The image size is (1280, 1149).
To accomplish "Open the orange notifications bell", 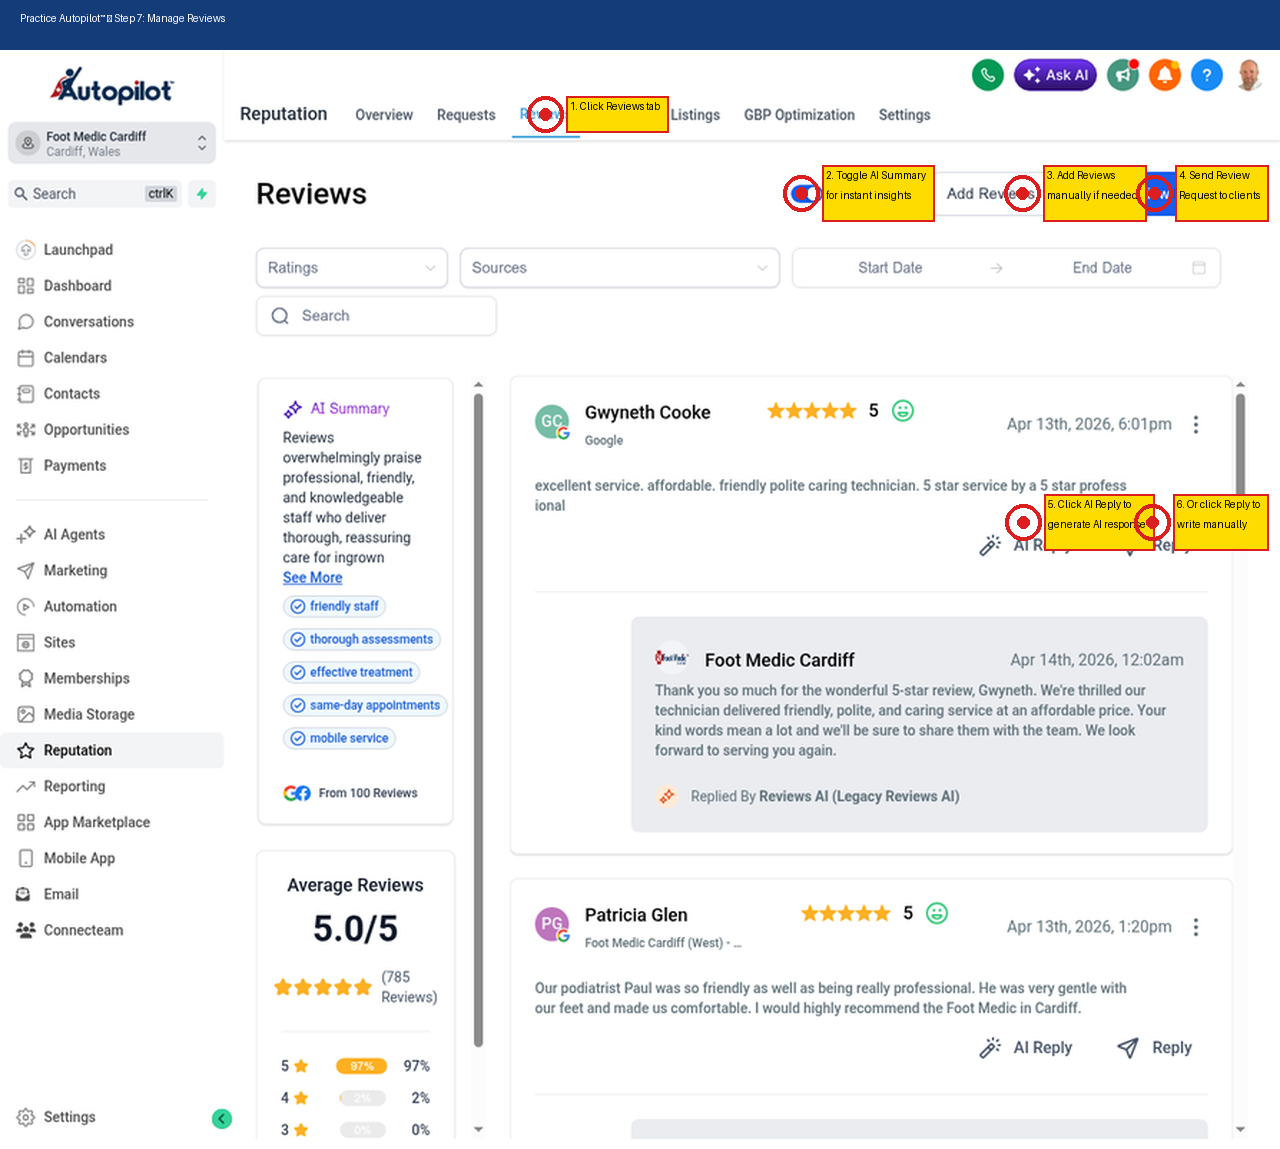I will (1165, 75).
